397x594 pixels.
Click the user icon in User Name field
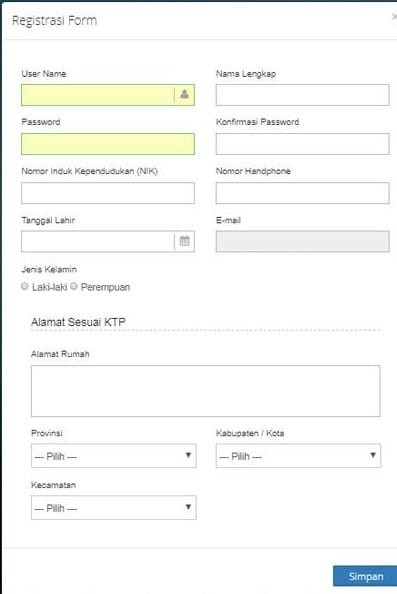click(x=184, y=94)
